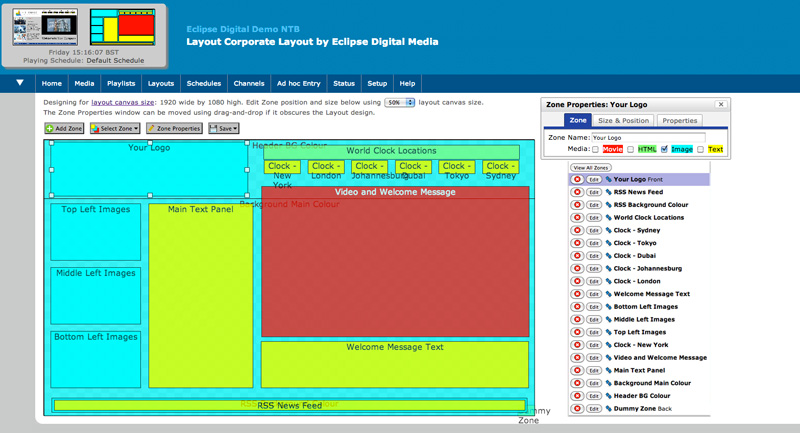The image size is (800, 433).
Task: Remove Clock - Dubai using red icon
Action: tap(577, 256)
